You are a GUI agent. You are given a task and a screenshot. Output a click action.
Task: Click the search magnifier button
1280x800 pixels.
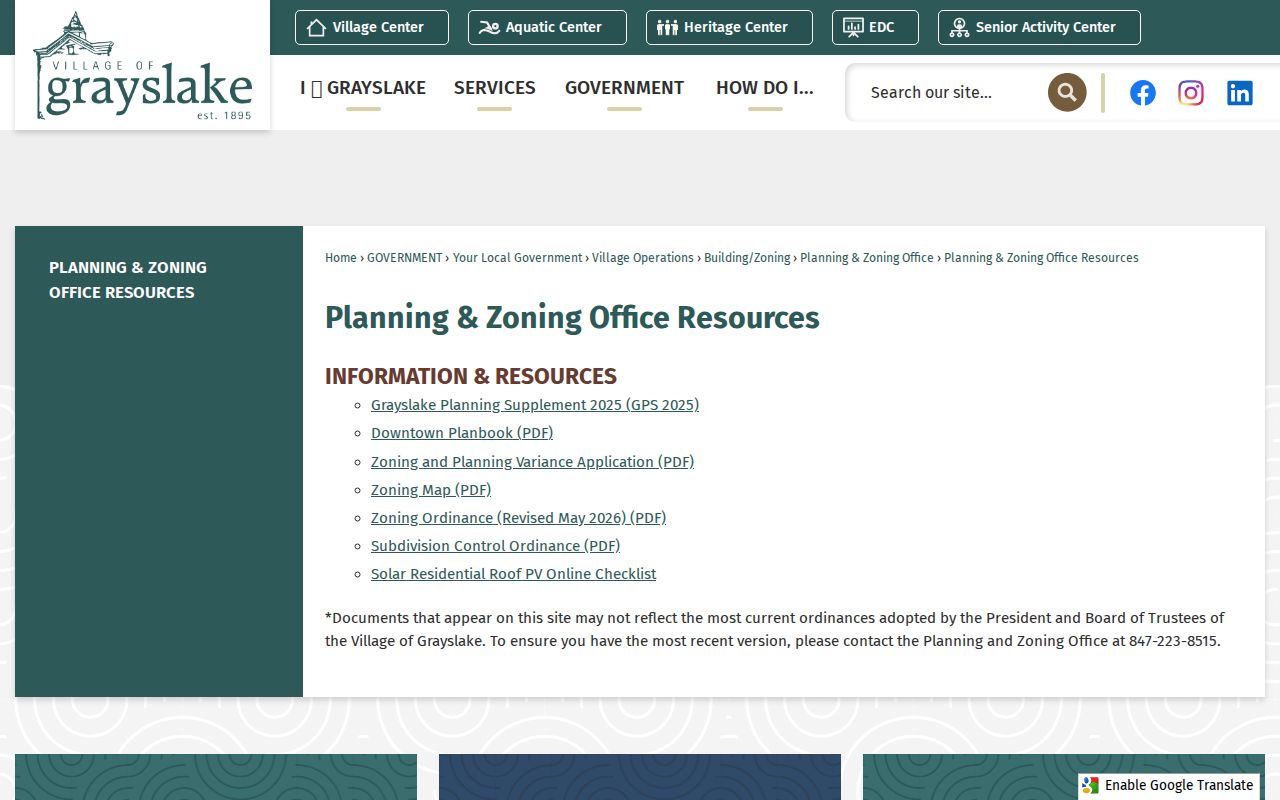(1067, 92)
